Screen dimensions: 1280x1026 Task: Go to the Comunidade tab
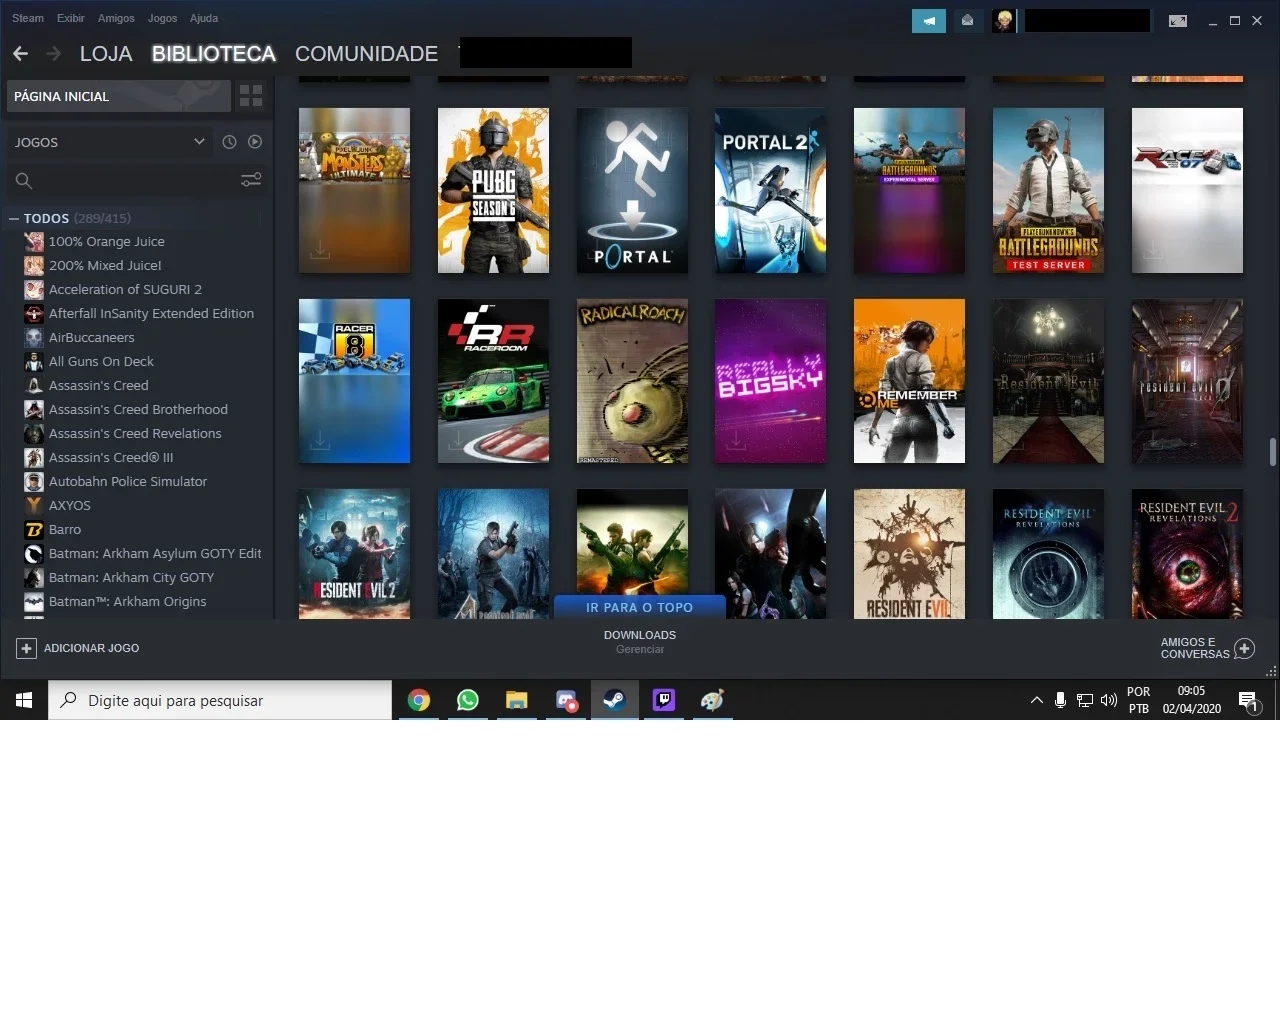[x=366, y=53]
